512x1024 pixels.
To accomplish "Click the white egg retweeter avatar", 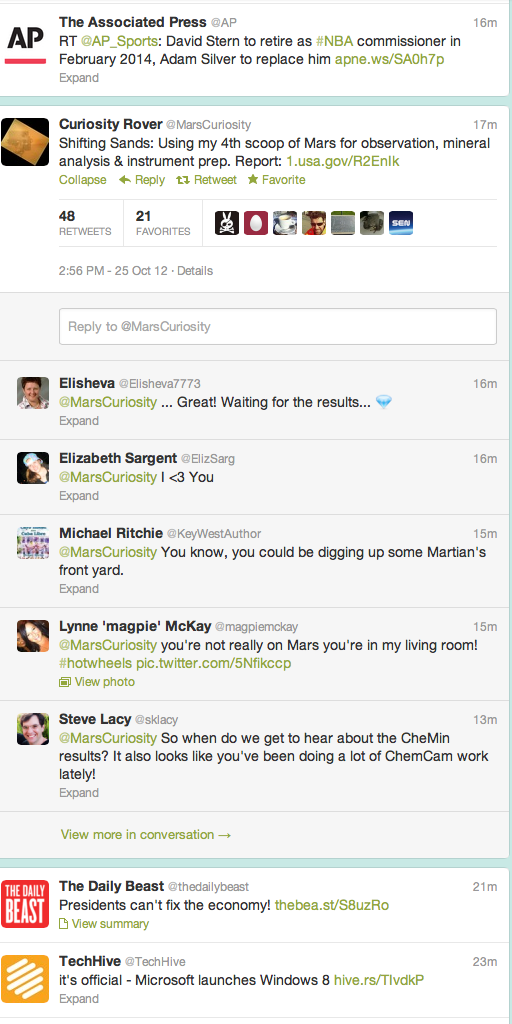I will (x=256, y=223).
